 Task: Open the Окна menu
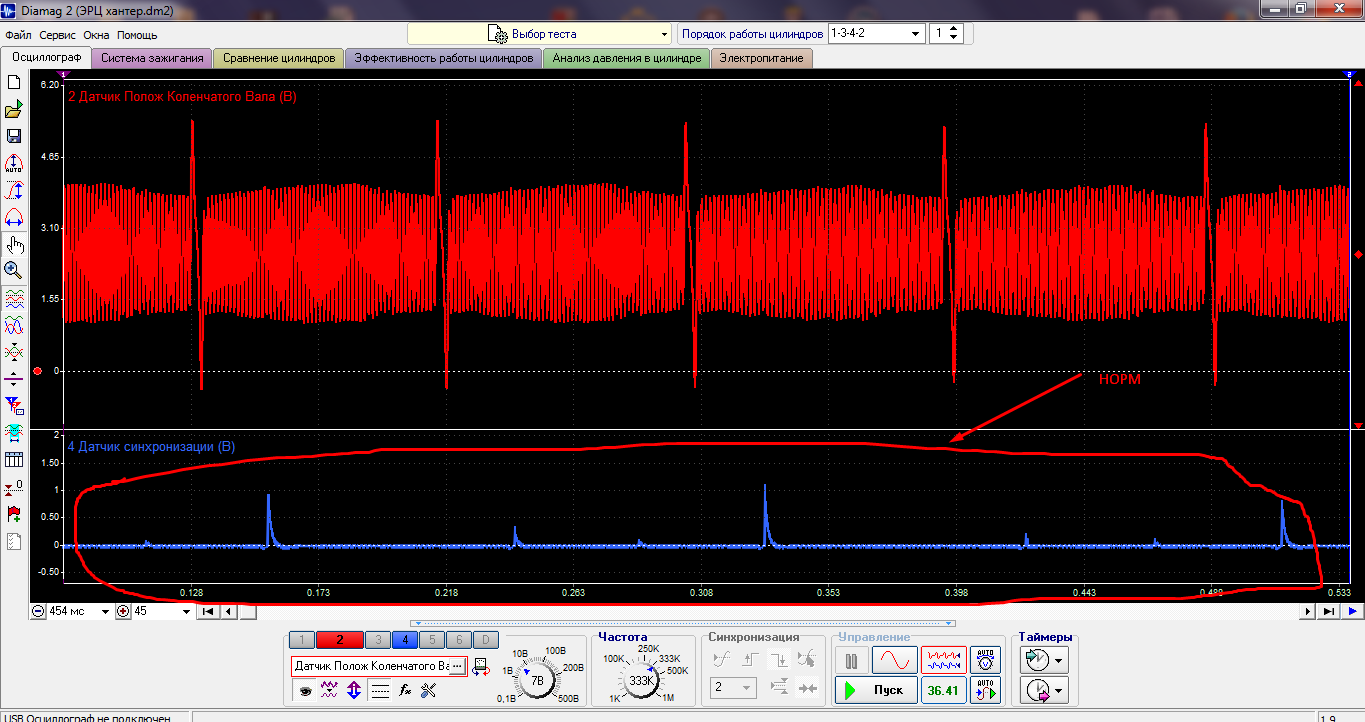coord(97,34)
